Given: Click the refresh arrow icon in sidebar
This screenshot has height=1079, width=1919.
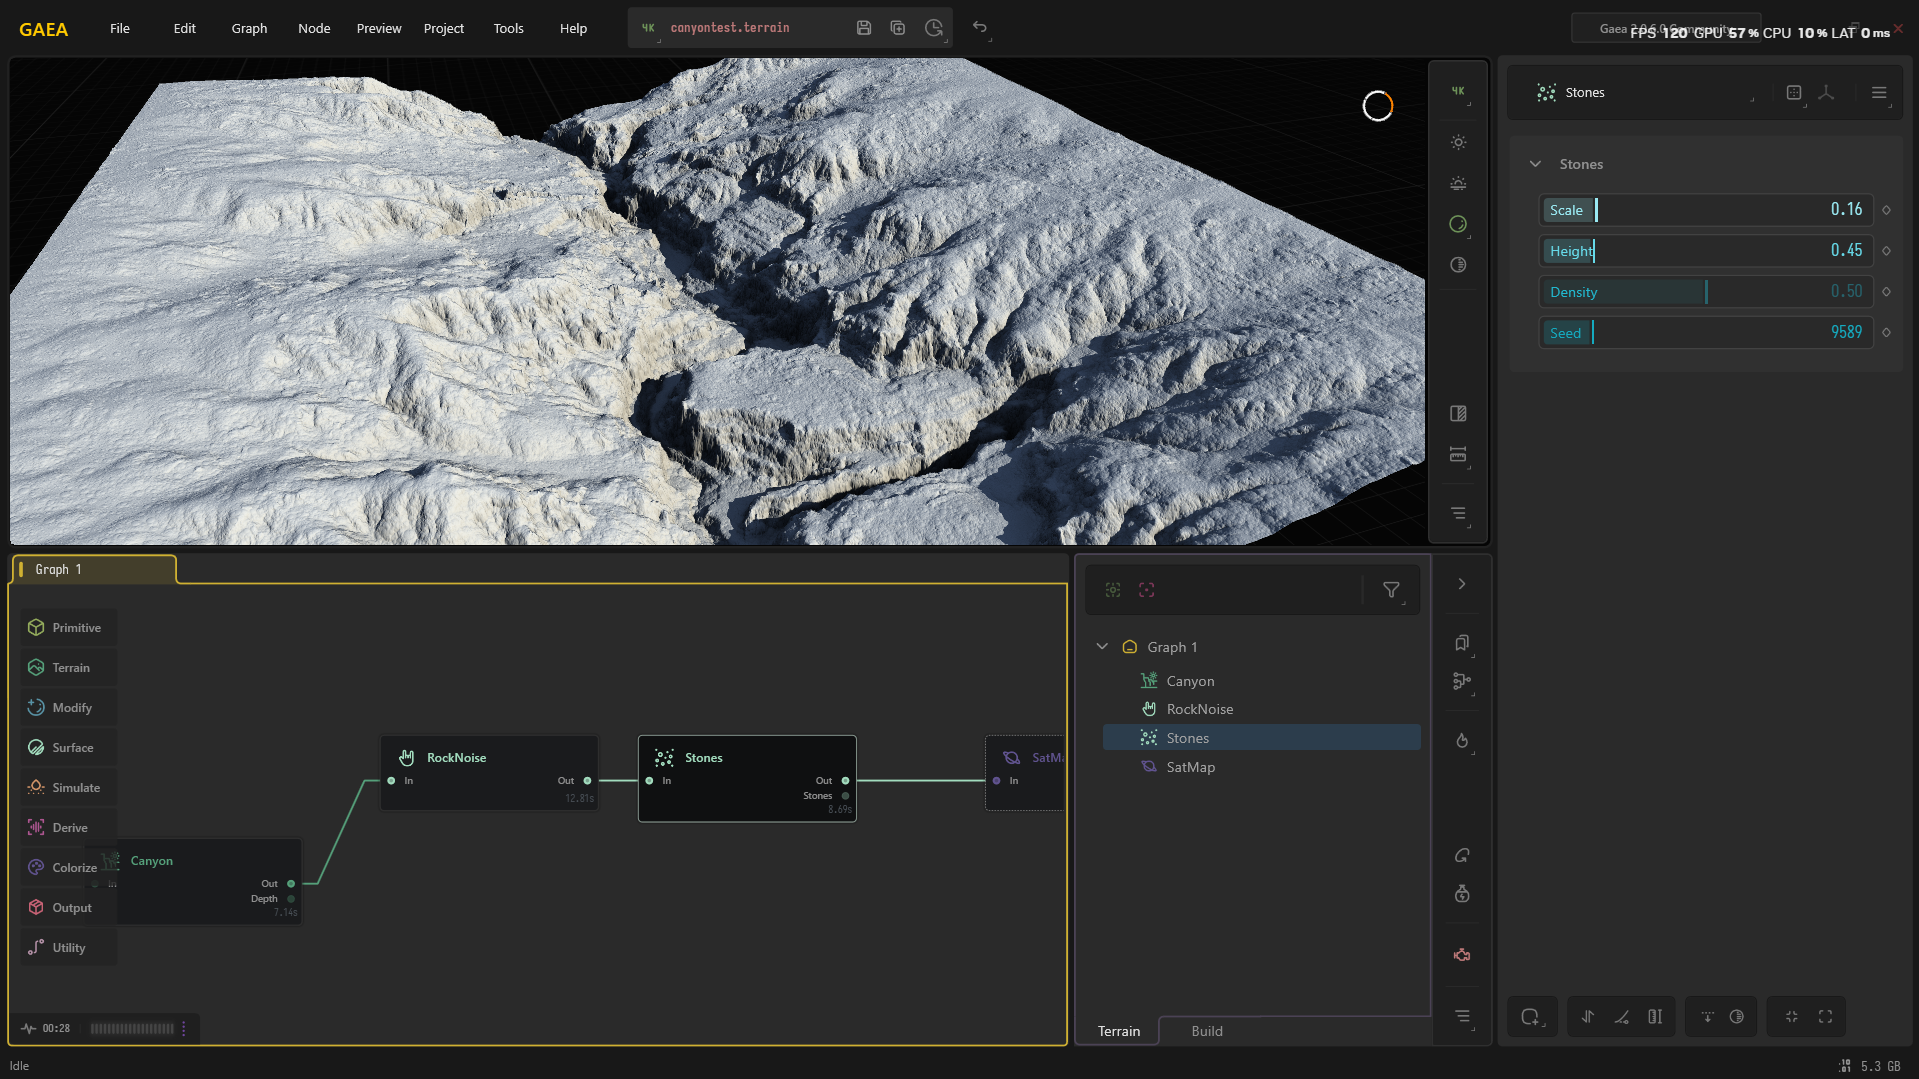Looking at the screenshot, I should tap(1462, 855).
